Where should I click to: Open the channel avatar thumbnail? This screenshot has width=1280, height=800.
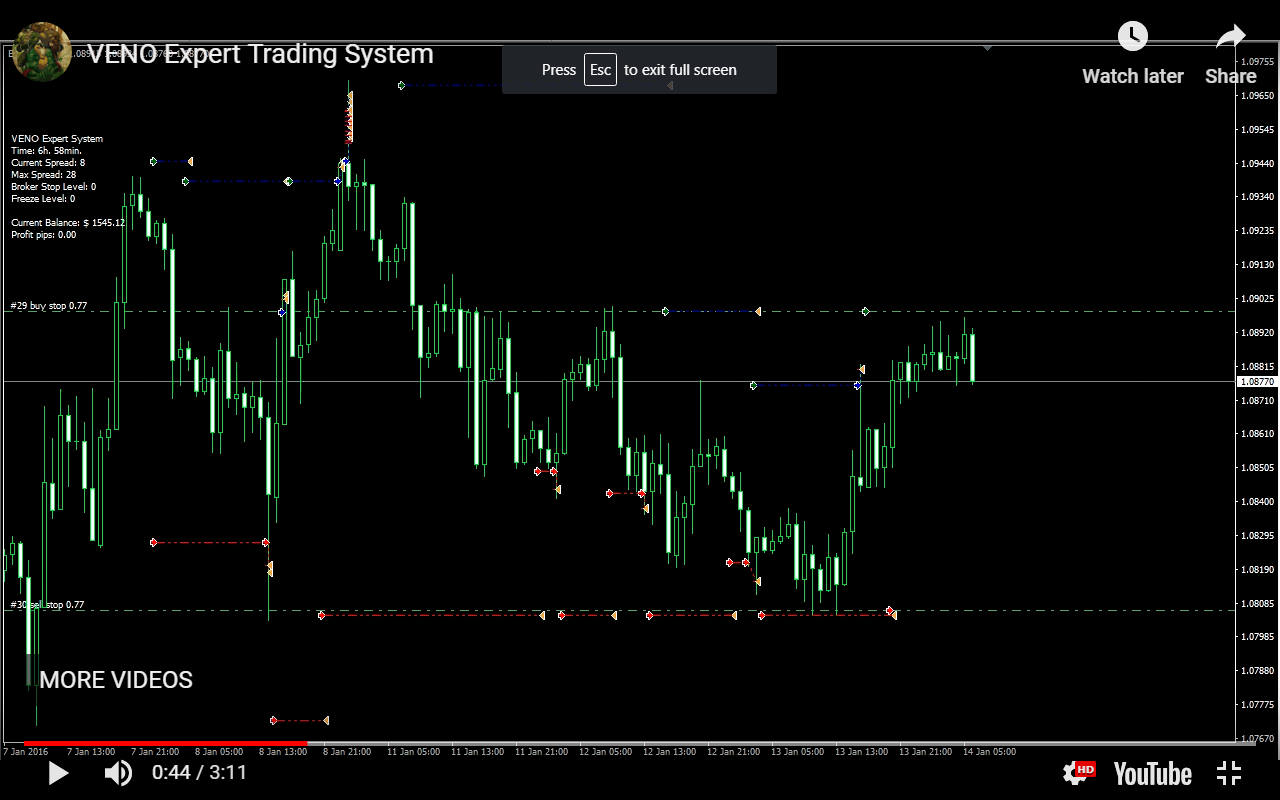[x=41, y=52]
